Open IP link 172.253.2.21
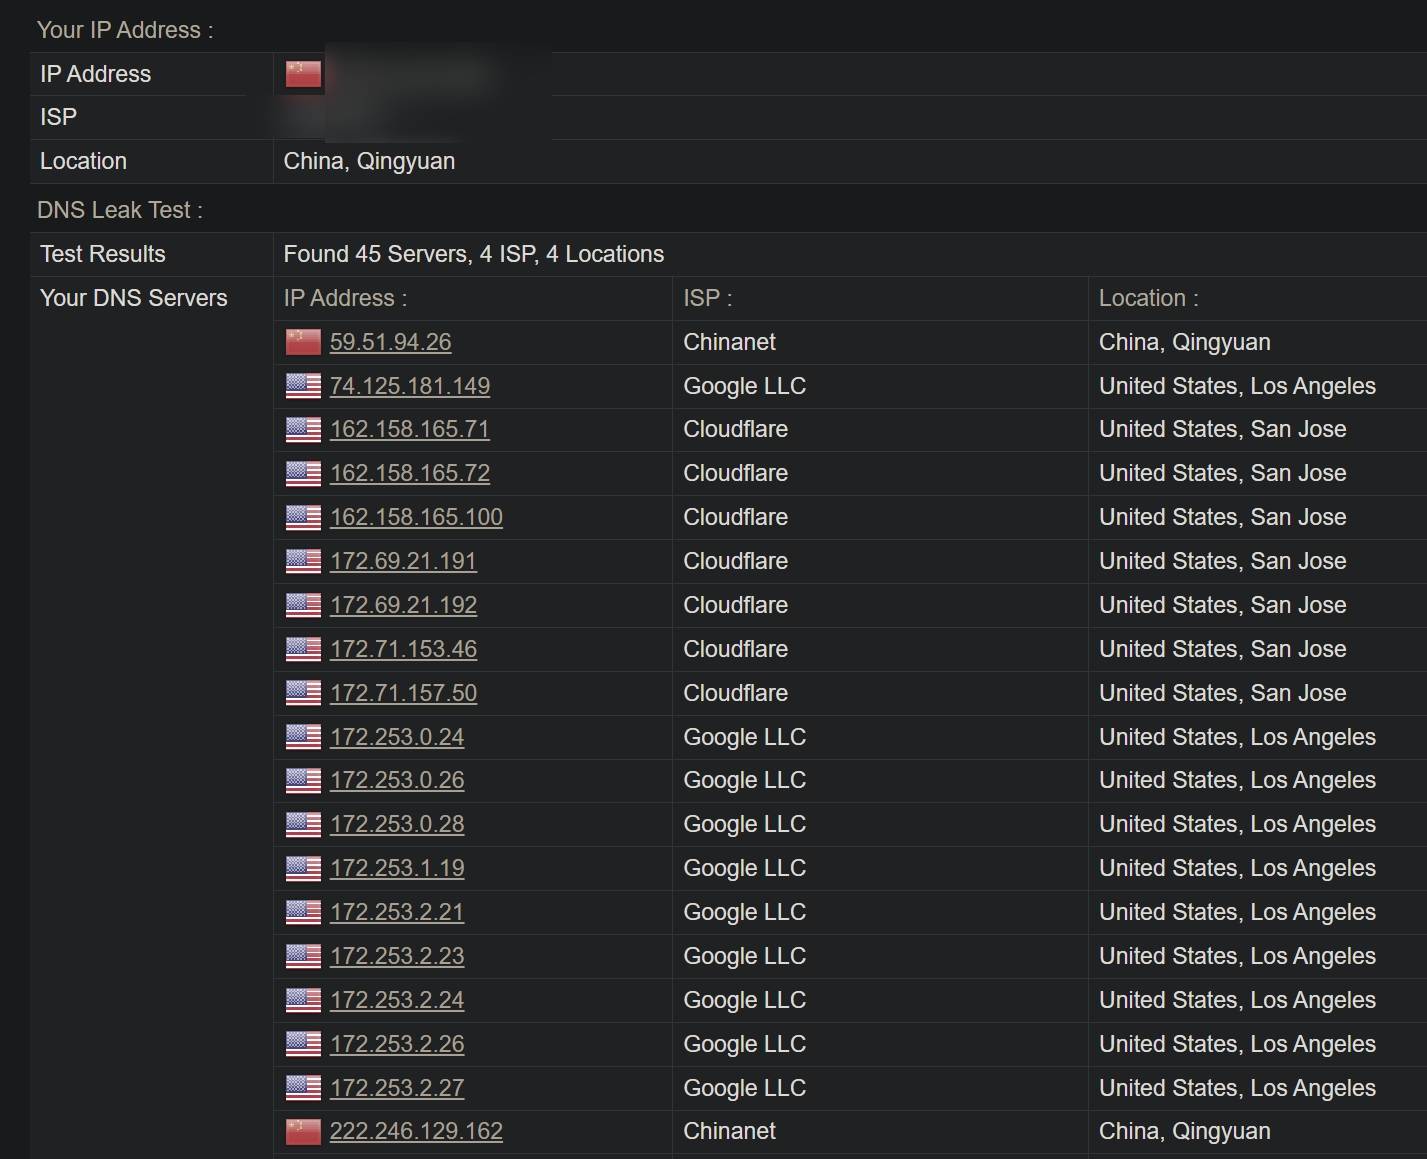Image resolution: width=1427 pixels, height=1159 pixels. pyautogui.click(x=397, y=912)
